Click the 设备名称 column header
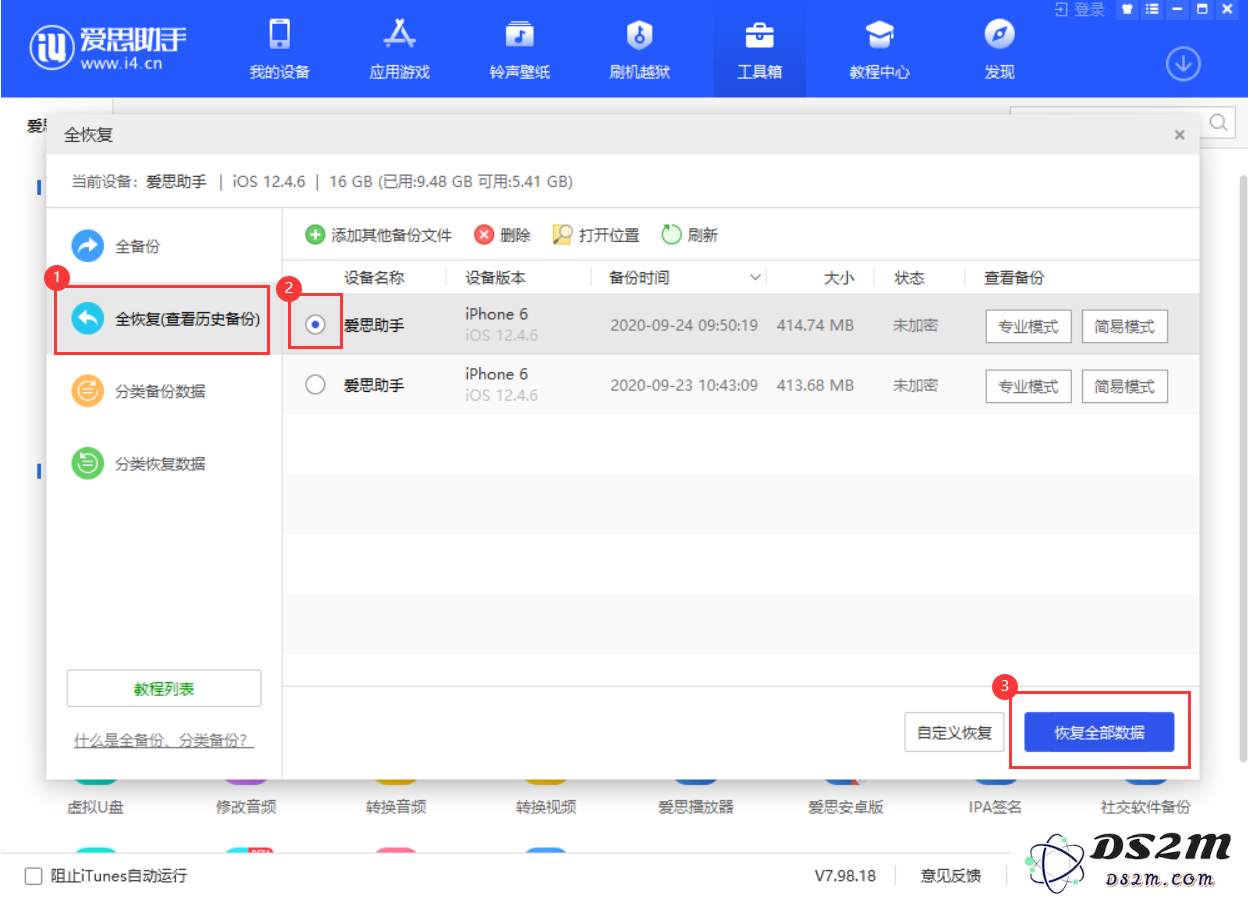This screenshot has width=1248, height=897. pyautogui.click(x=374, y=278)
